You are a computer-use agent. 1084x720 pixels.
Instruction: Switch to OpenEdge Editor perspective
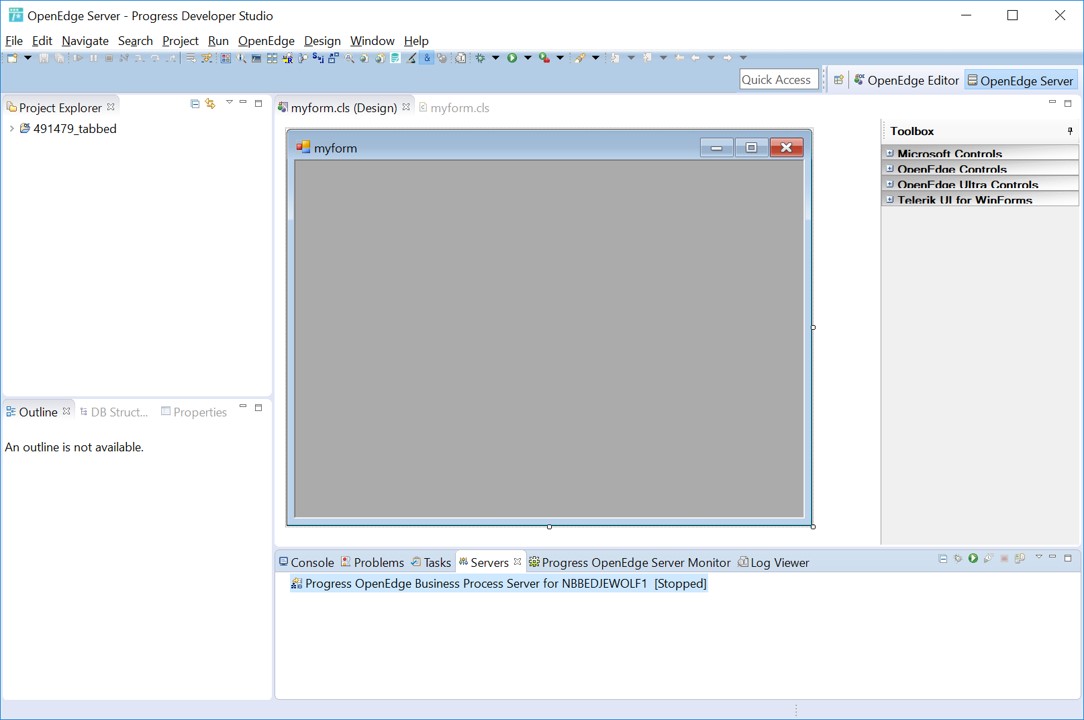pyautogui.click(x=905, y=81)
